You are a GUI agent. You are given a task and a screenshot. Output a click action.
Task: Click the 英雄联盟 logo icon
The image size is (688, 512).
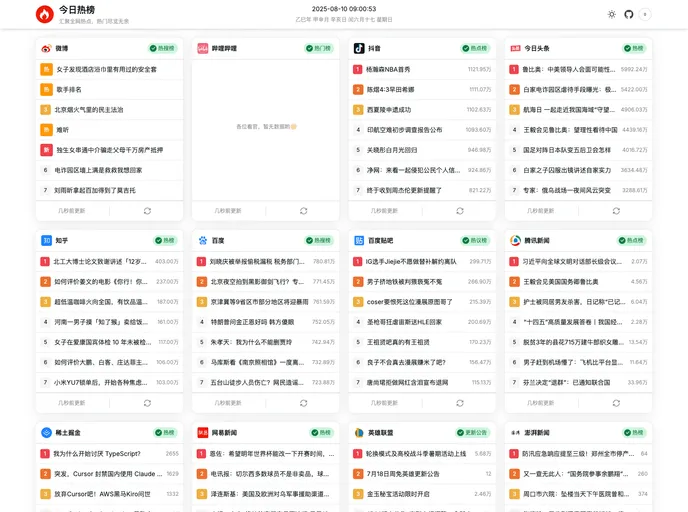(359, 433)
